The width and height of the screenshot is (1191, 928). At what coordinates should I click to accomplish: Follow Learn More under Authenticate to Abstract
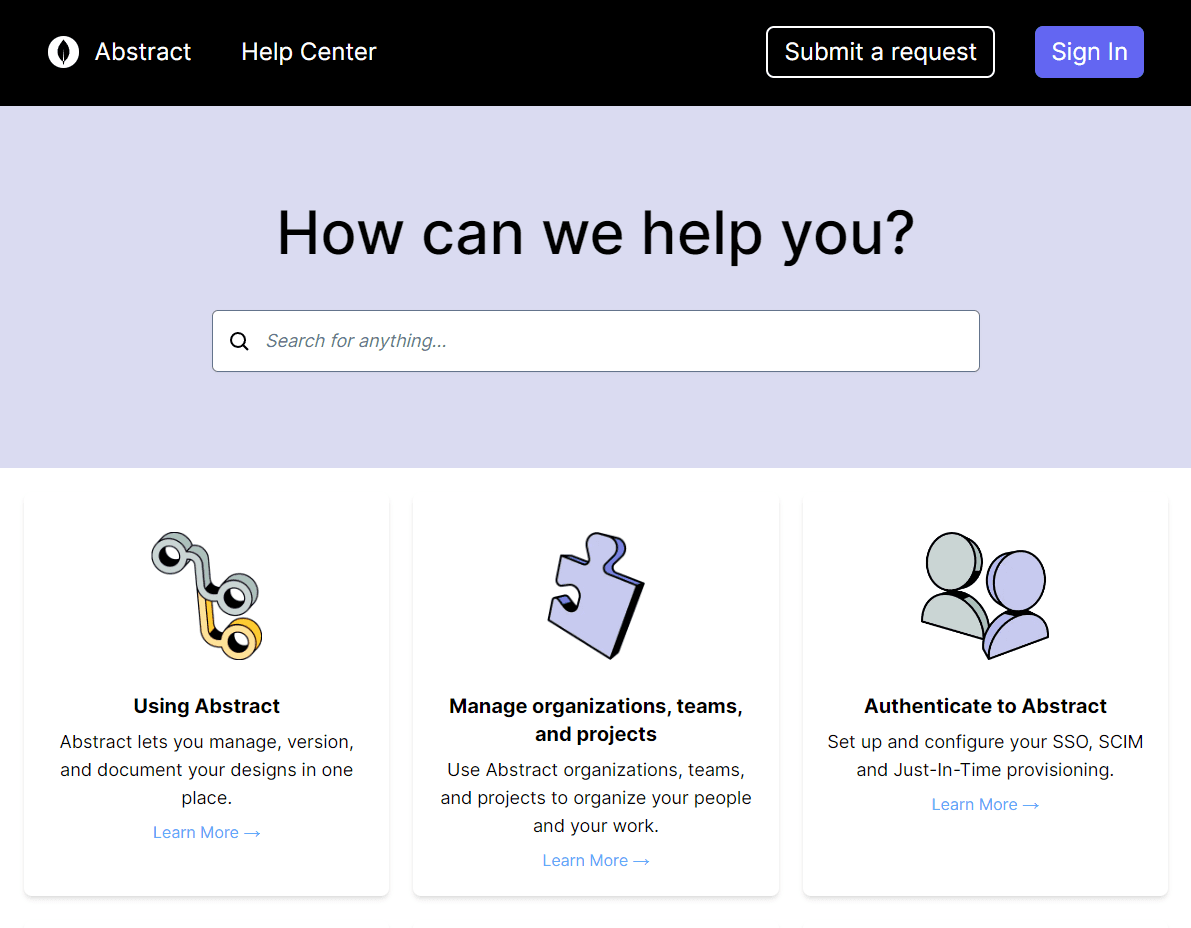click(x=985, y=804)
